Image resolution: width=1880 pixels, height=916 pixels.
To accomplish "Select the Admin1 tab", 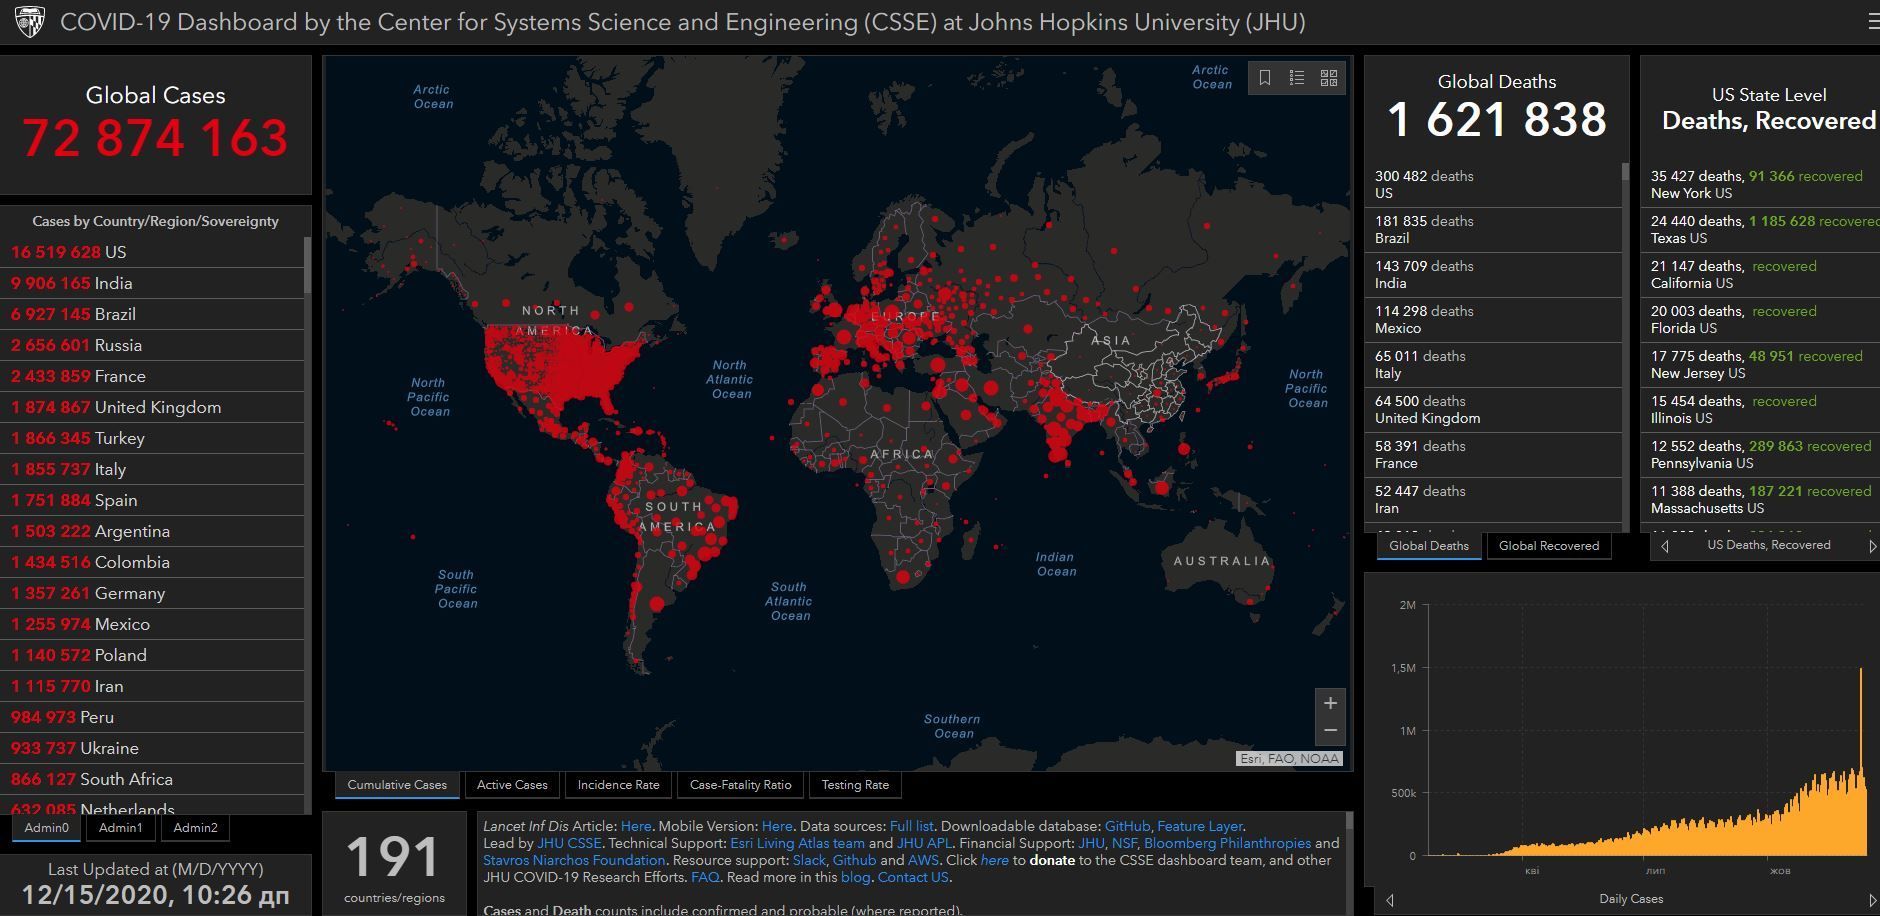I will click(121, 828).
